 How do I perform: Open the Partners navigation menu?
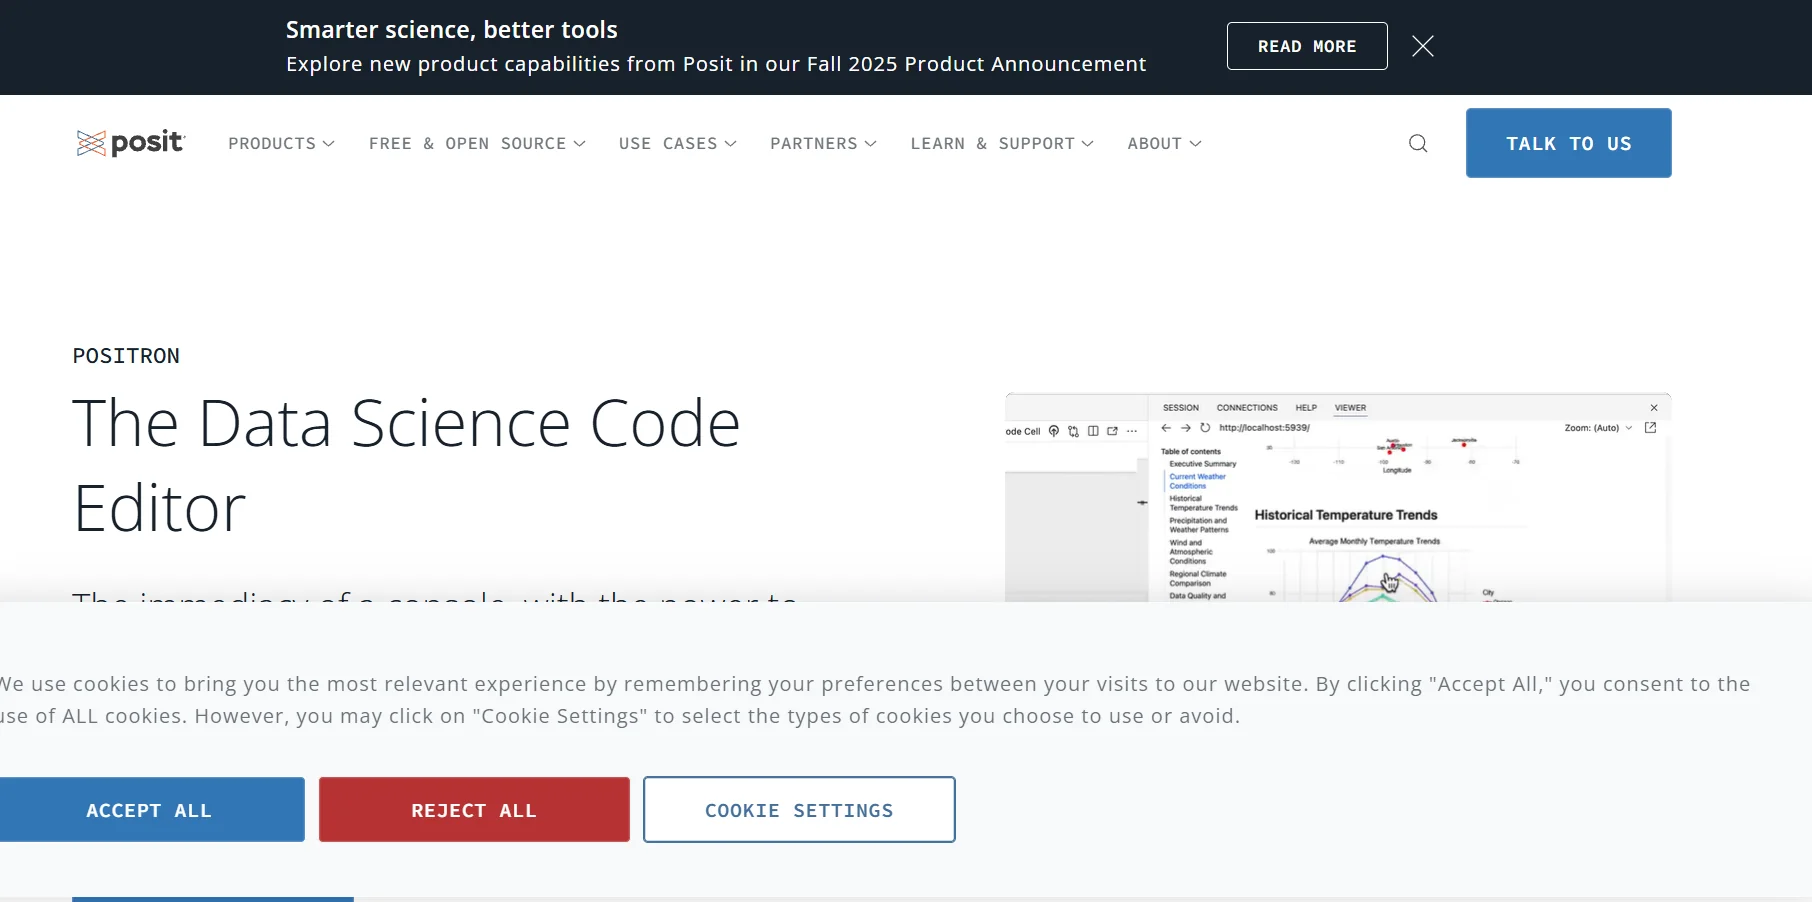[x=824, y=143]
